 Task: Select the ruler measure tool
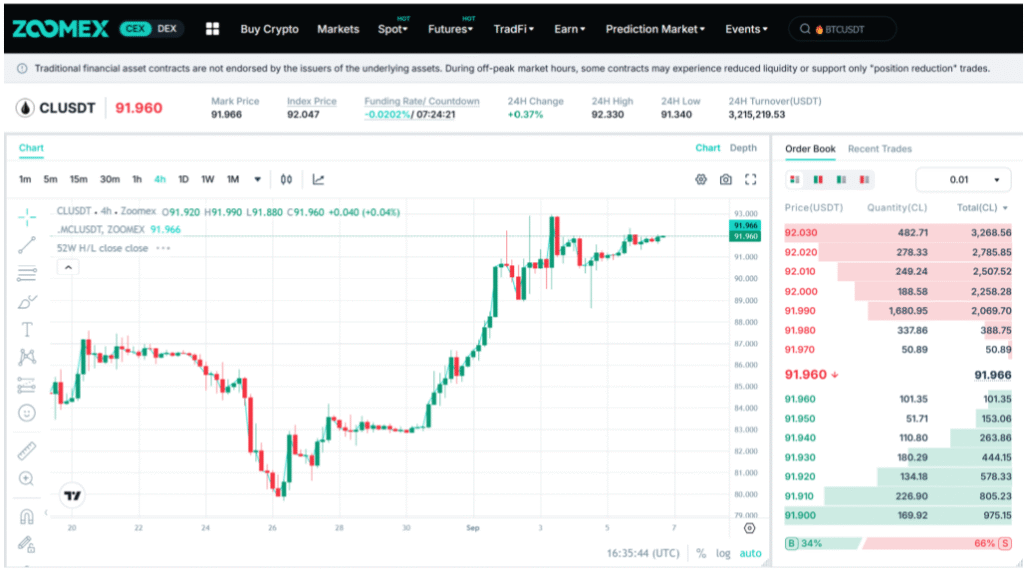[x=27, y=451]
